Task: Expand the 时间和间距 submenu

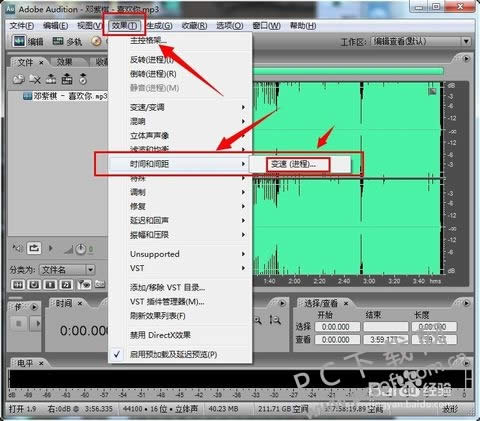Action: point(180,164)
